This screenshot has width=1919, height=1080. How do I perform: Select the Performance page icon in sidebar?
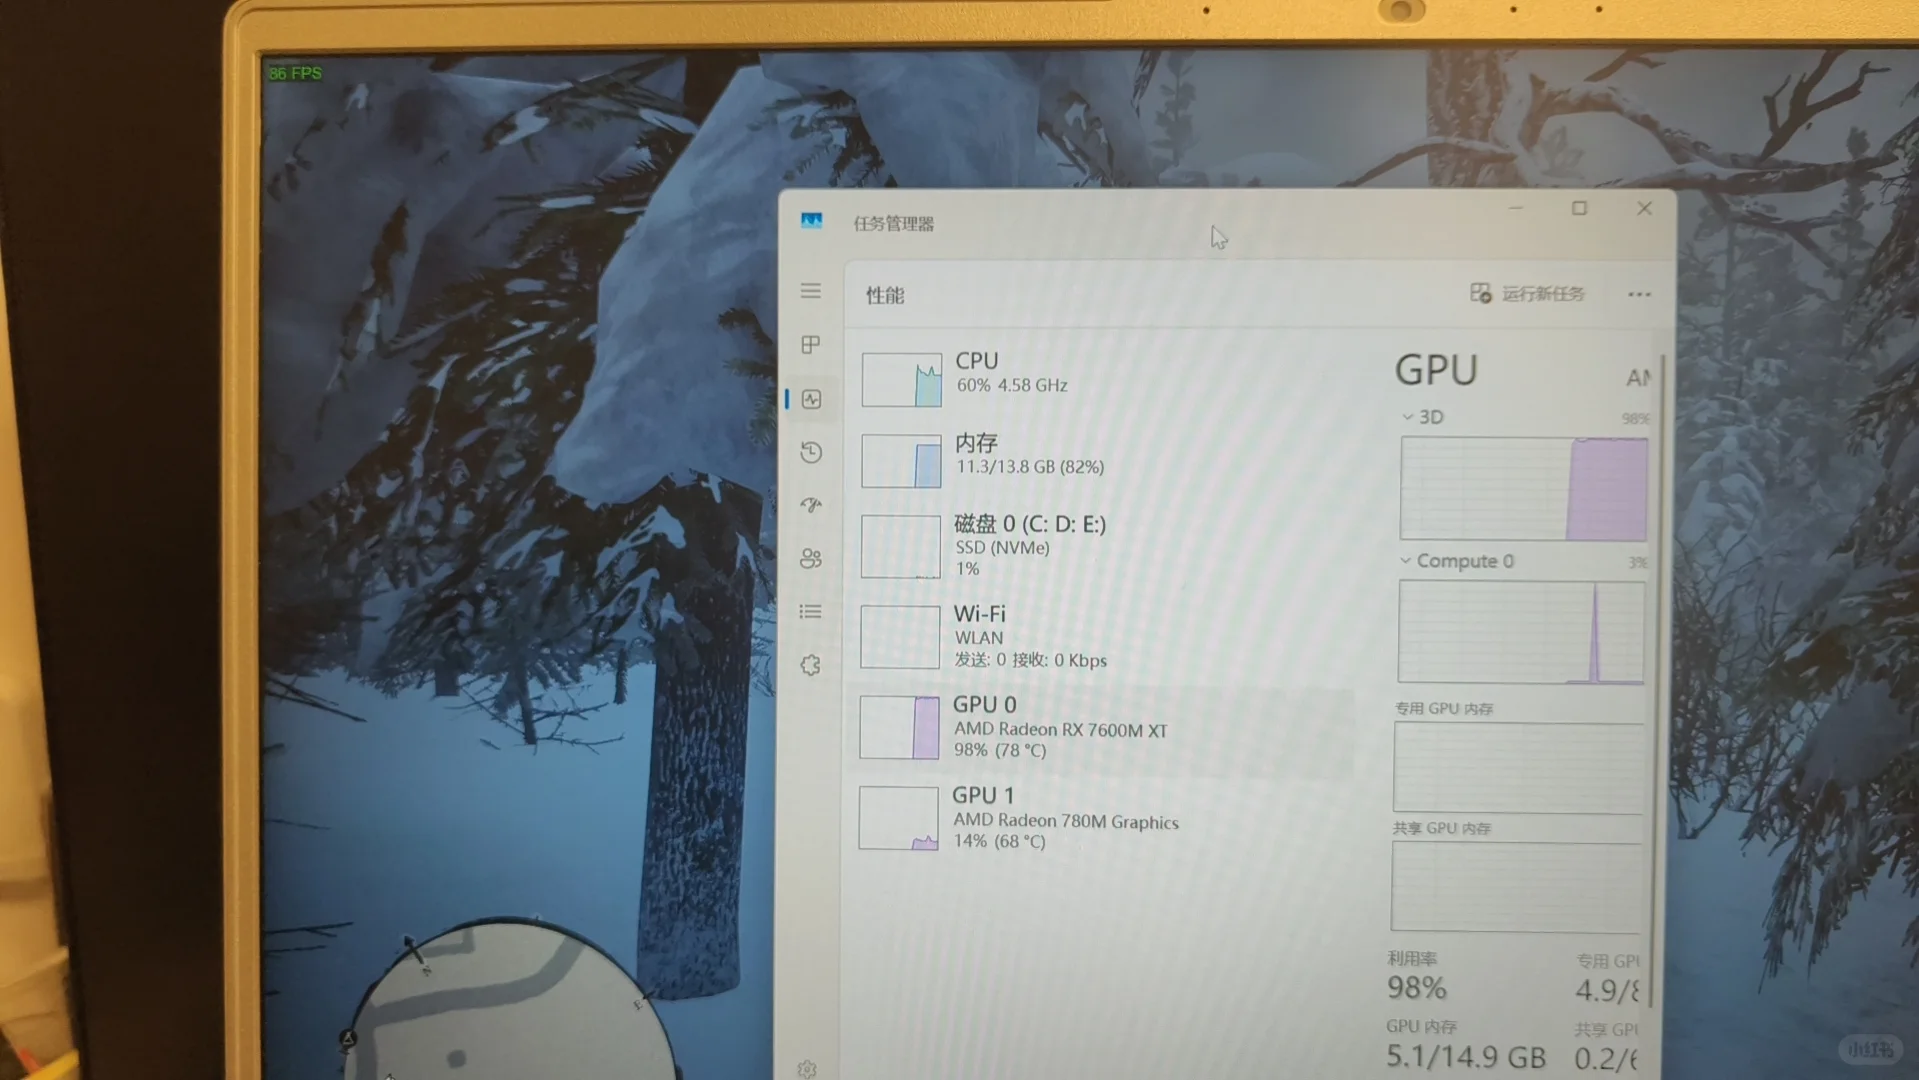(x=811, y=399)
